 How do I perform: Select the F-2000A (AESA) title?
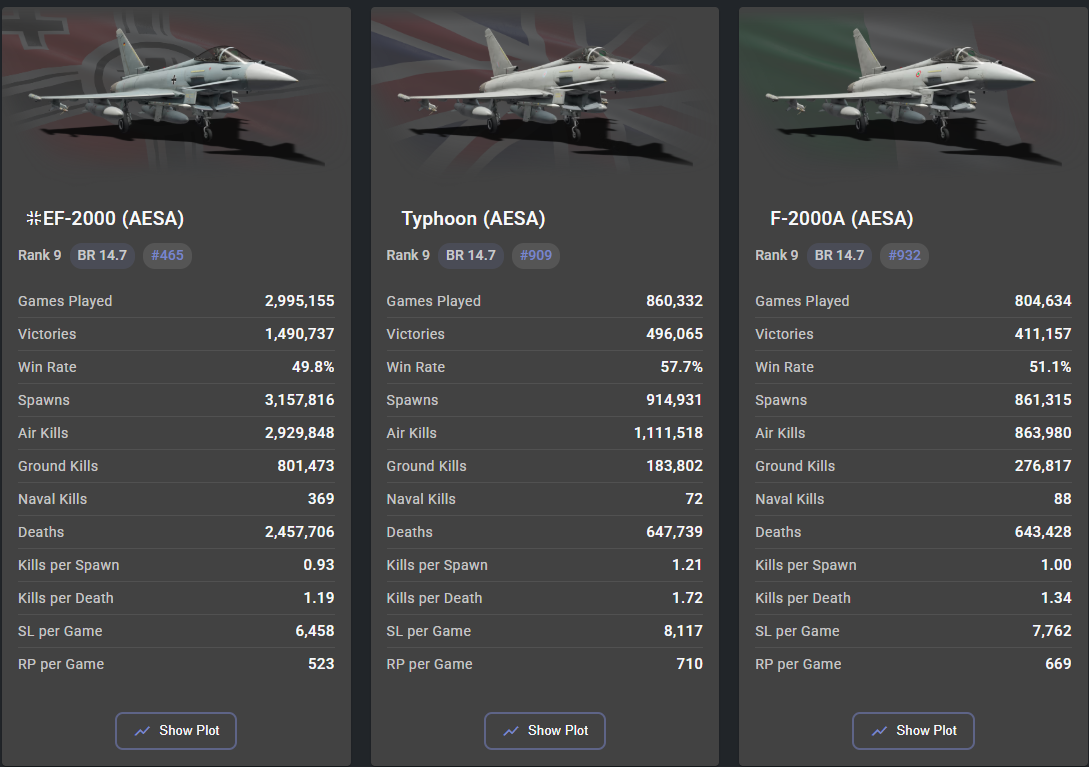[x=842, y=219]
